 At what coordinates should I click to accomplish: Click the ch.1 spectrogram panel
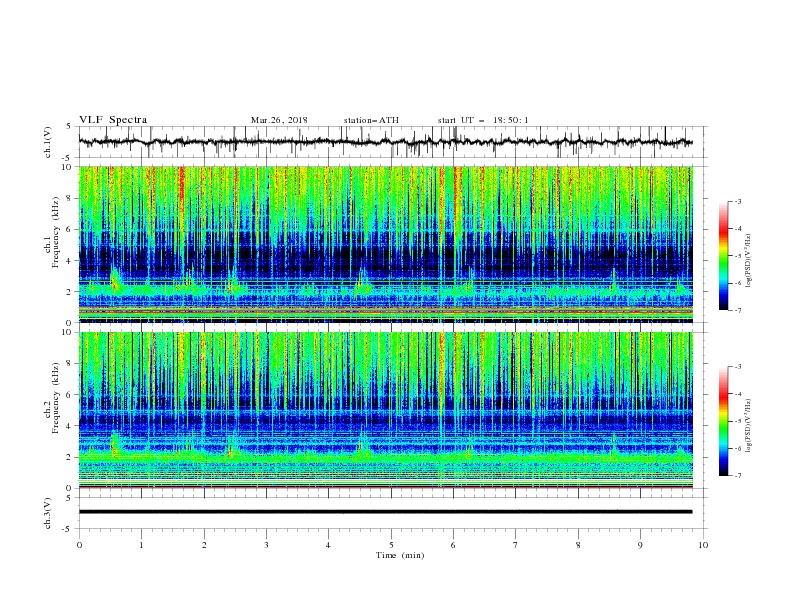tap(386, 244)
